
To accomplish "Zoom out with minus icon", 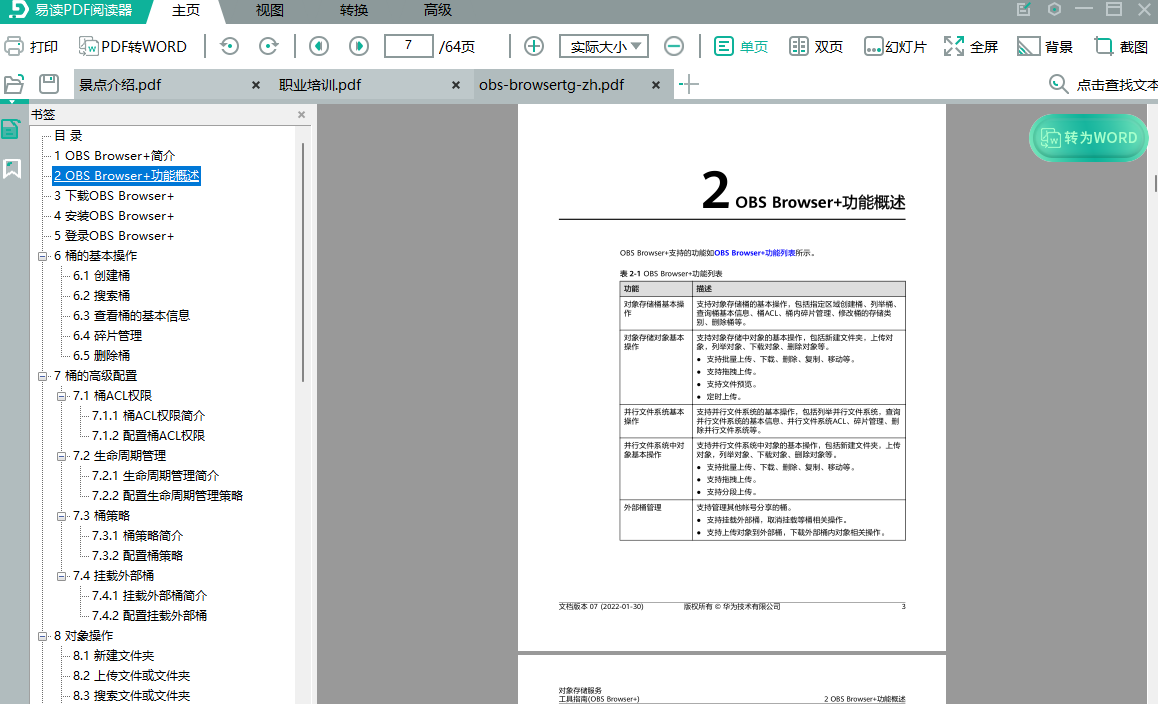I will tap(674, 47).
